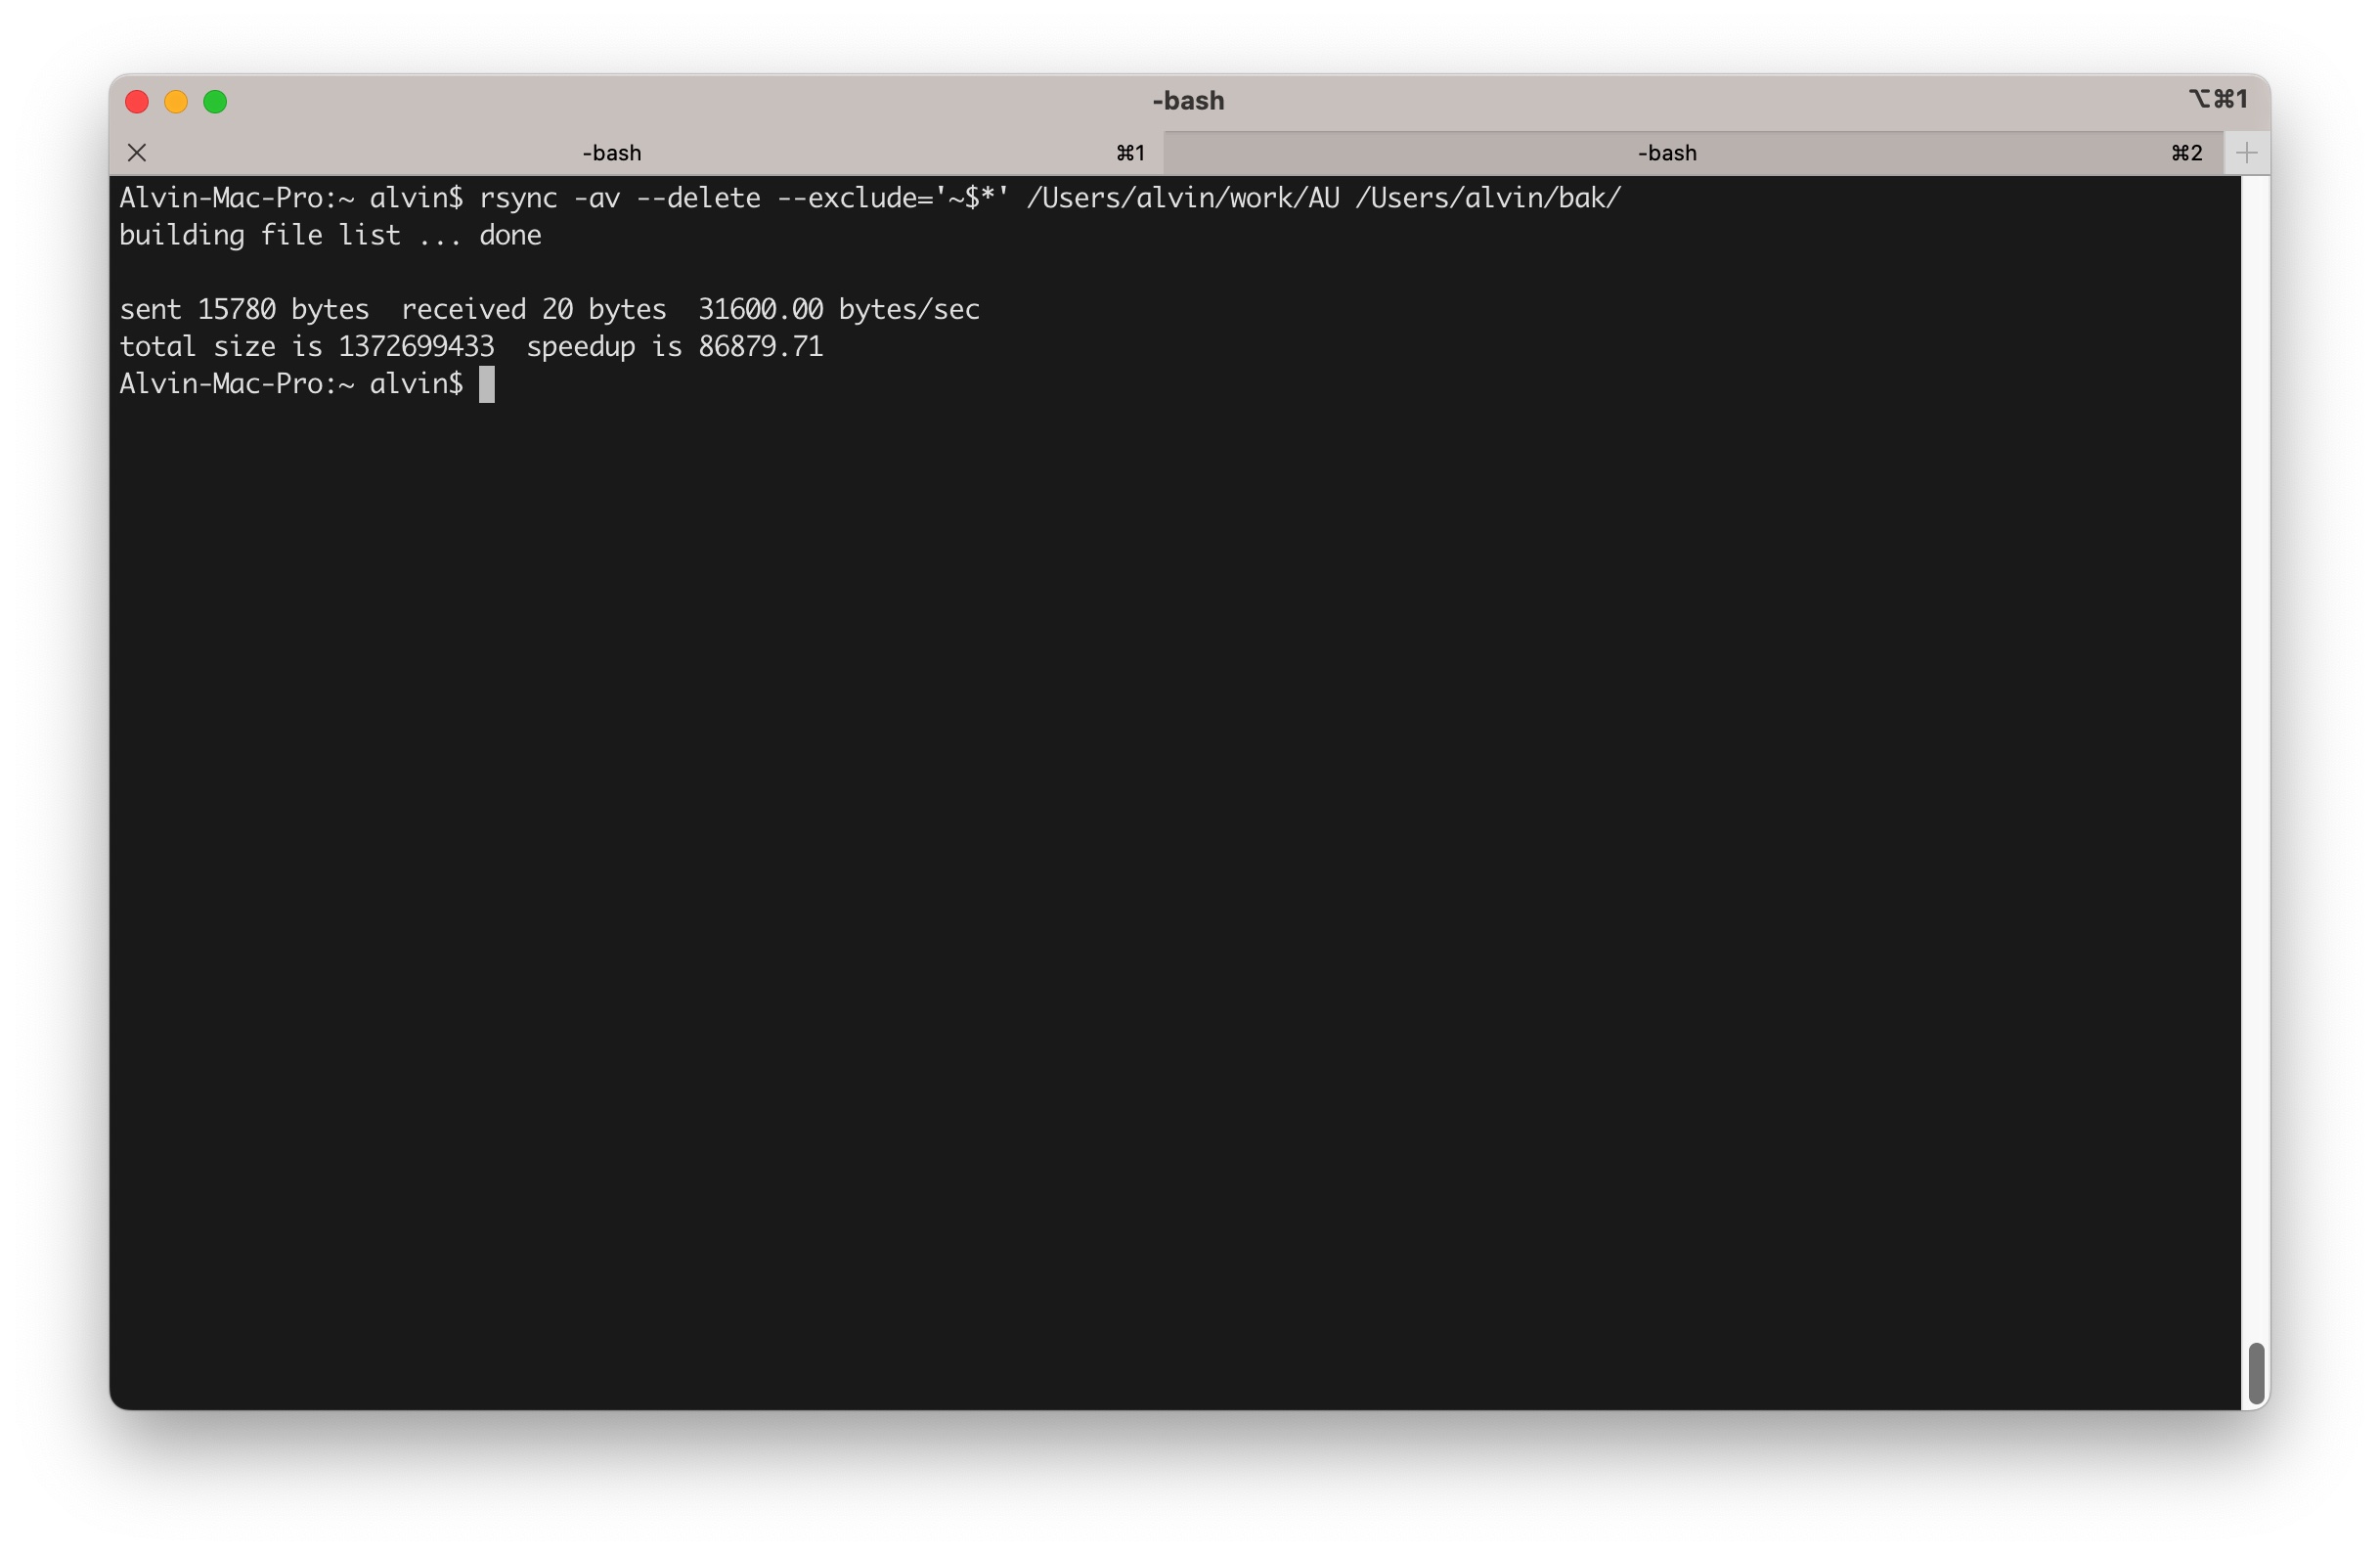This screenshot has width=2380, height=1555.
Task: Click the green zoom window button
Action: point(215,102)
